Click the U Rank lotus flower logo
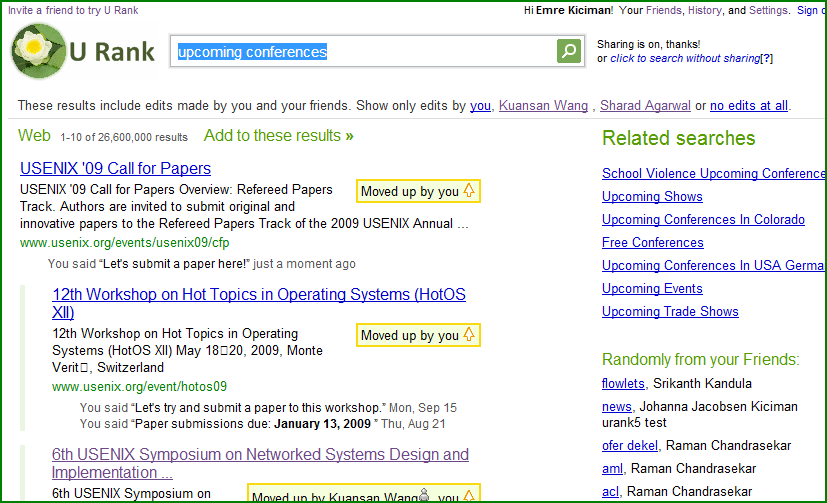827x503 pixels. point(38,51)
